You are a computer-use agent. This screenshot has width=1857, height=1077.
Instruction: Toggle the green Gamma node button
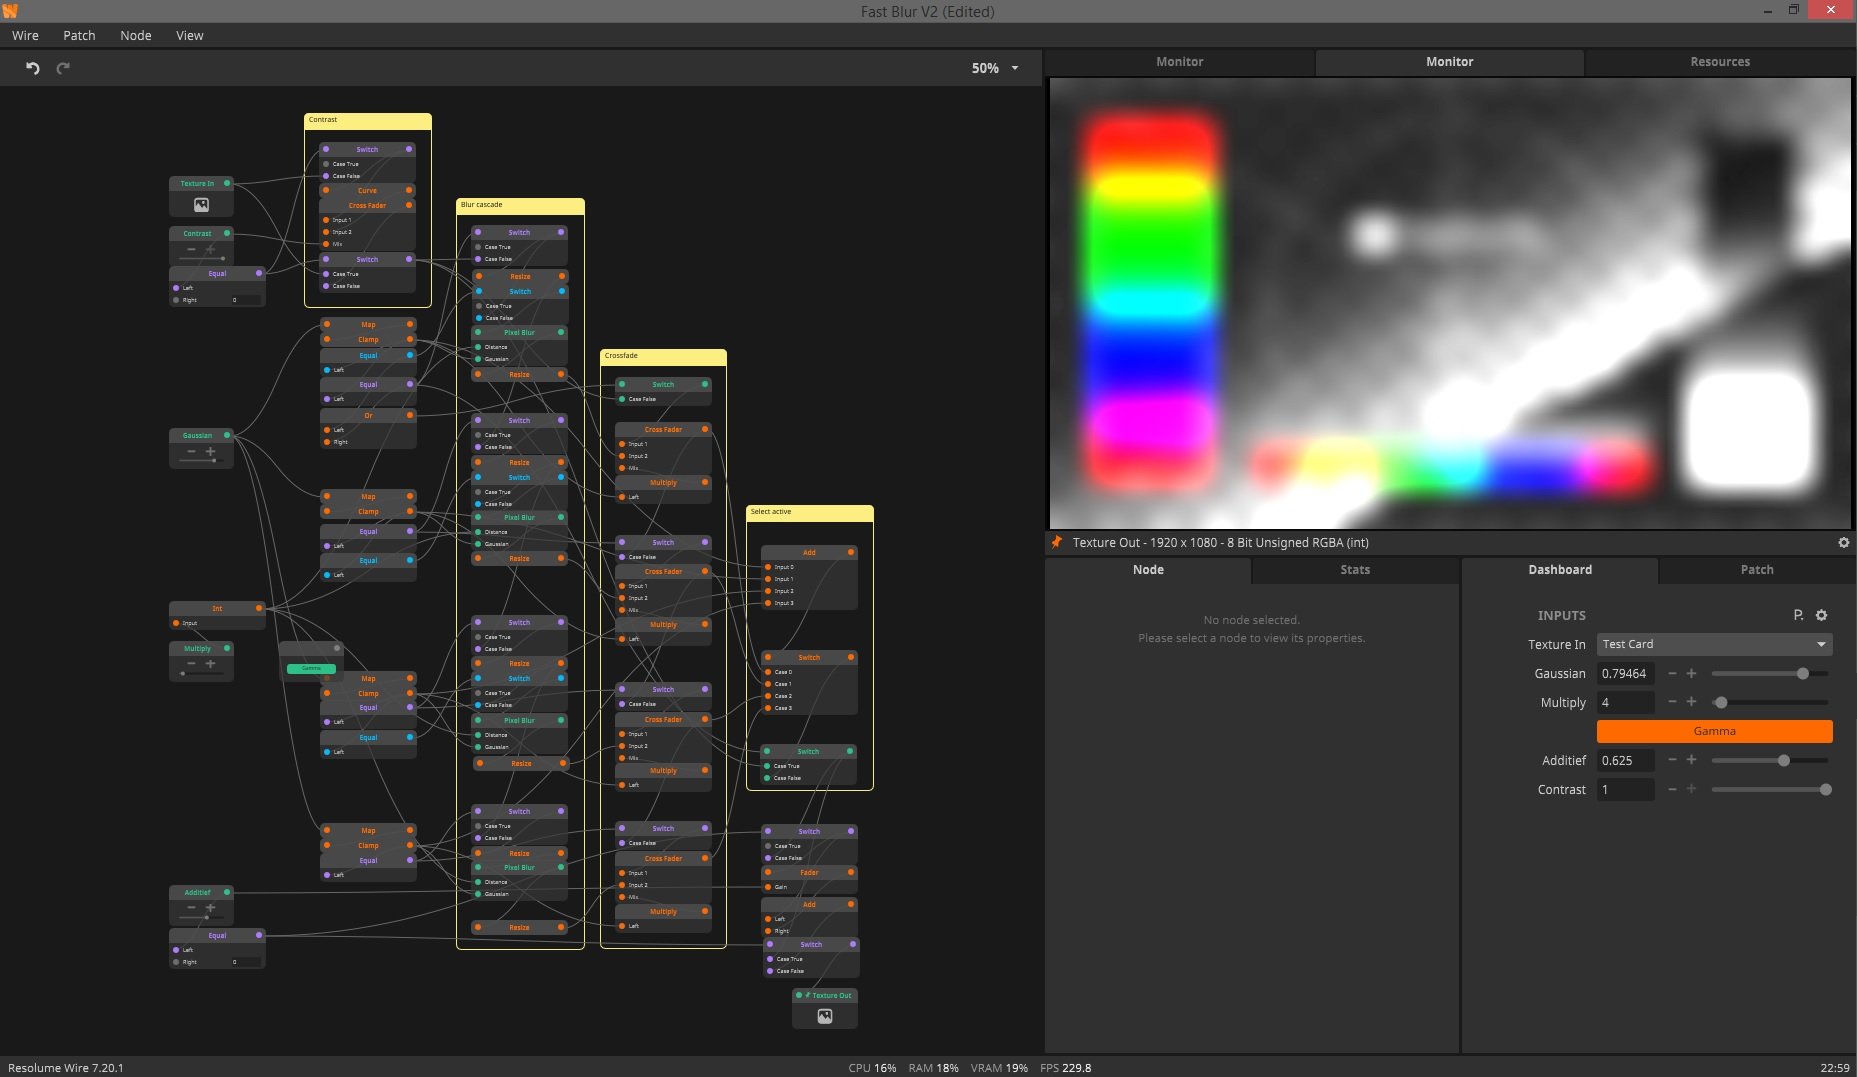[x=311, y=668]
